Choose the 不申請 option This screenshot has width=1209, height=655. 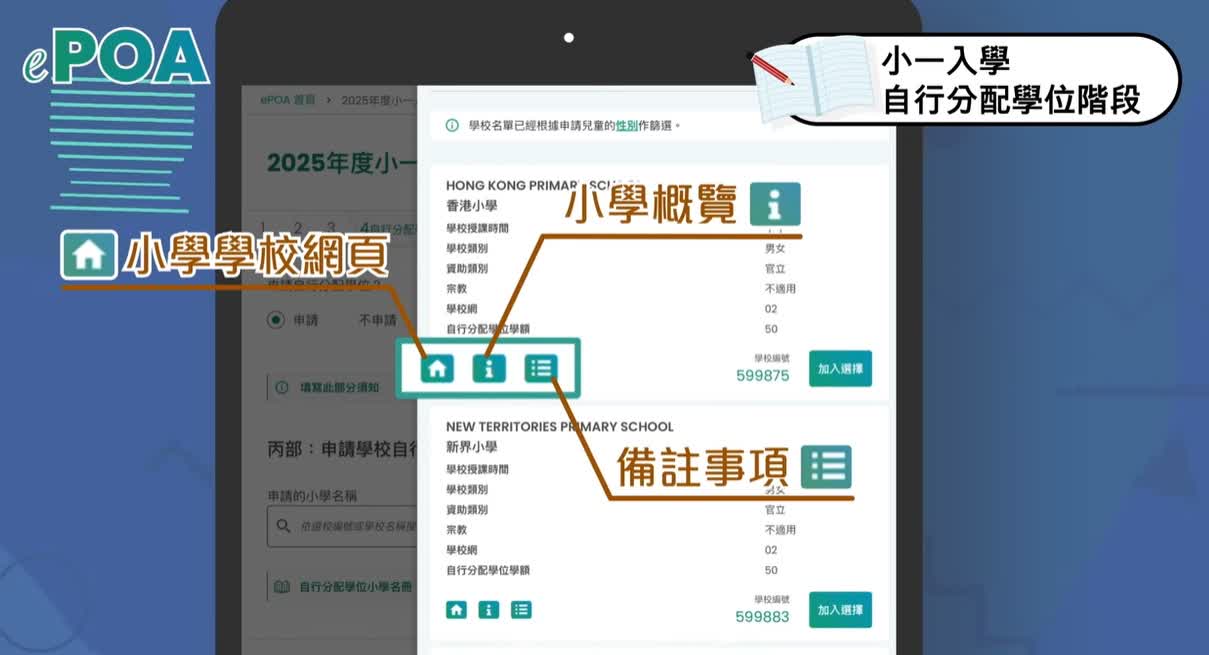click(377, 320)
